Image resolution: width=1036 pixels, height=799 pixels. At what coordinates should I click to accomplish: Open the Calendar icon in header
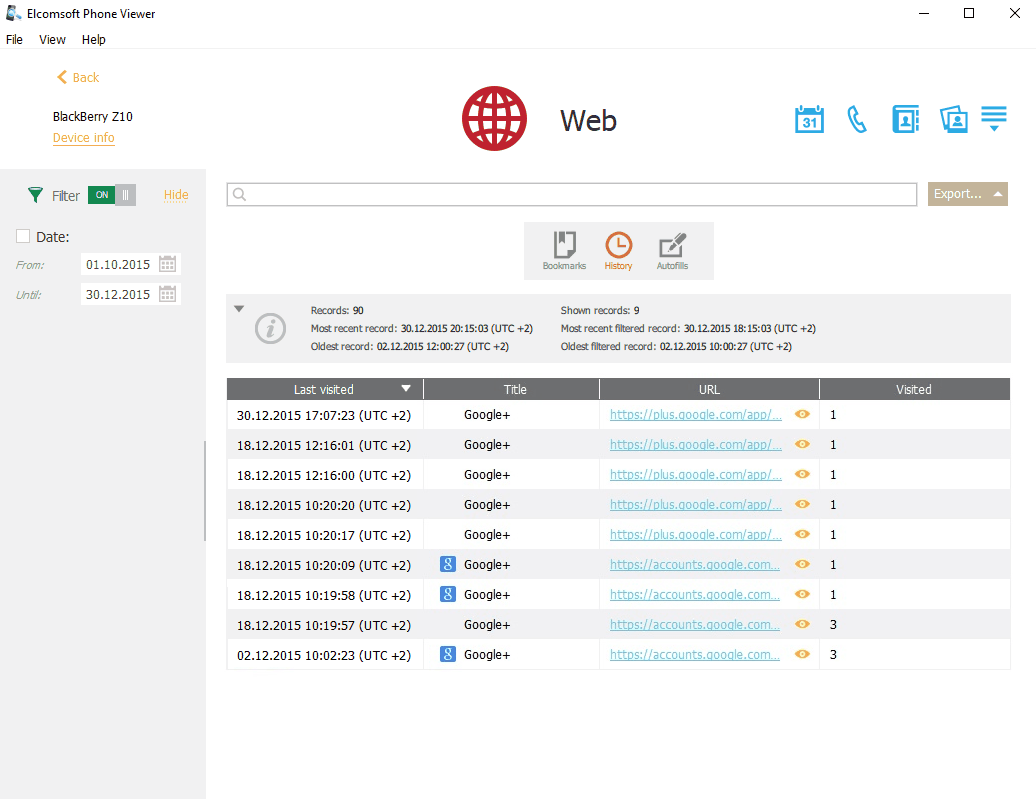point(809,119)
